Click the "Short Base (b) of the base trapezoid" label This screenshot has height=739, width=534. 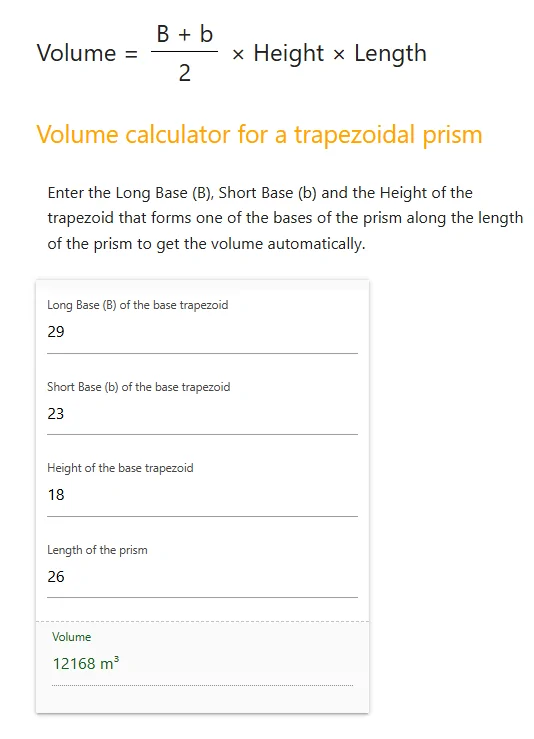click(x=139, y=387)
